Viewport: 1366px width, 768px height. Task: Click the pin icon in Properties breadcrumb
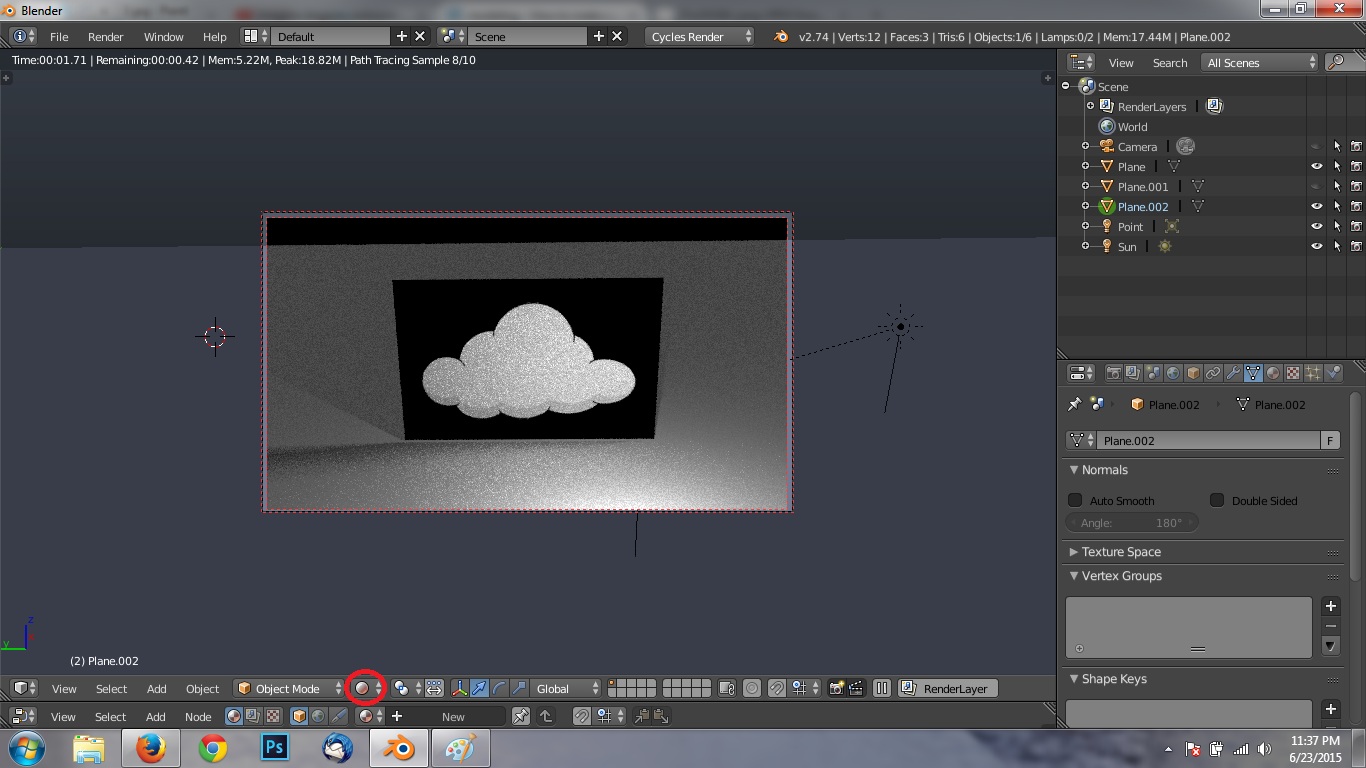pos(1075,404)
